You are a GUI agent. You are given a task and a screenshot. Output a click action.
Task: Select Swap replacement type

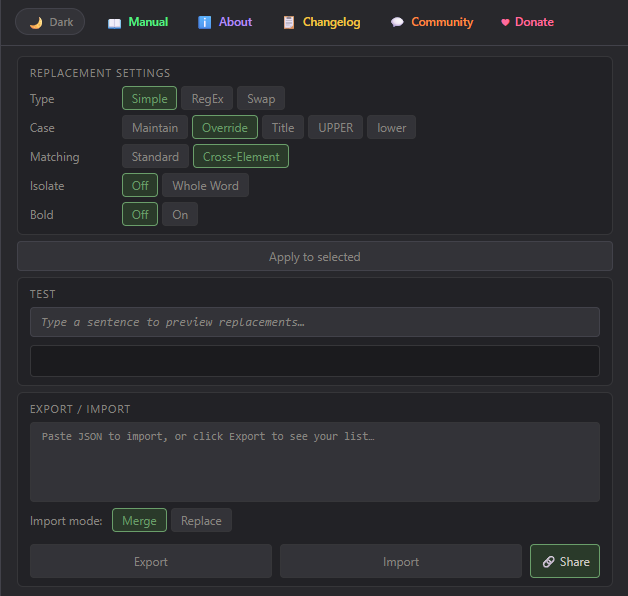(x=261, y=99)
